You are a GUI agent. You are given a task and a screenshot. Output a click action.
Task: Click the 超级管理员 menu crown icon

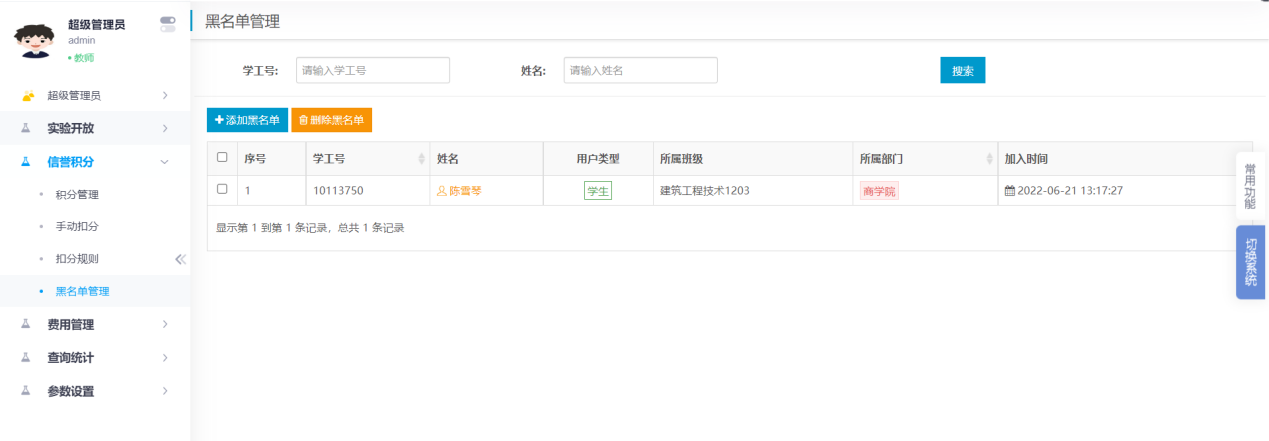coord(28,96)
